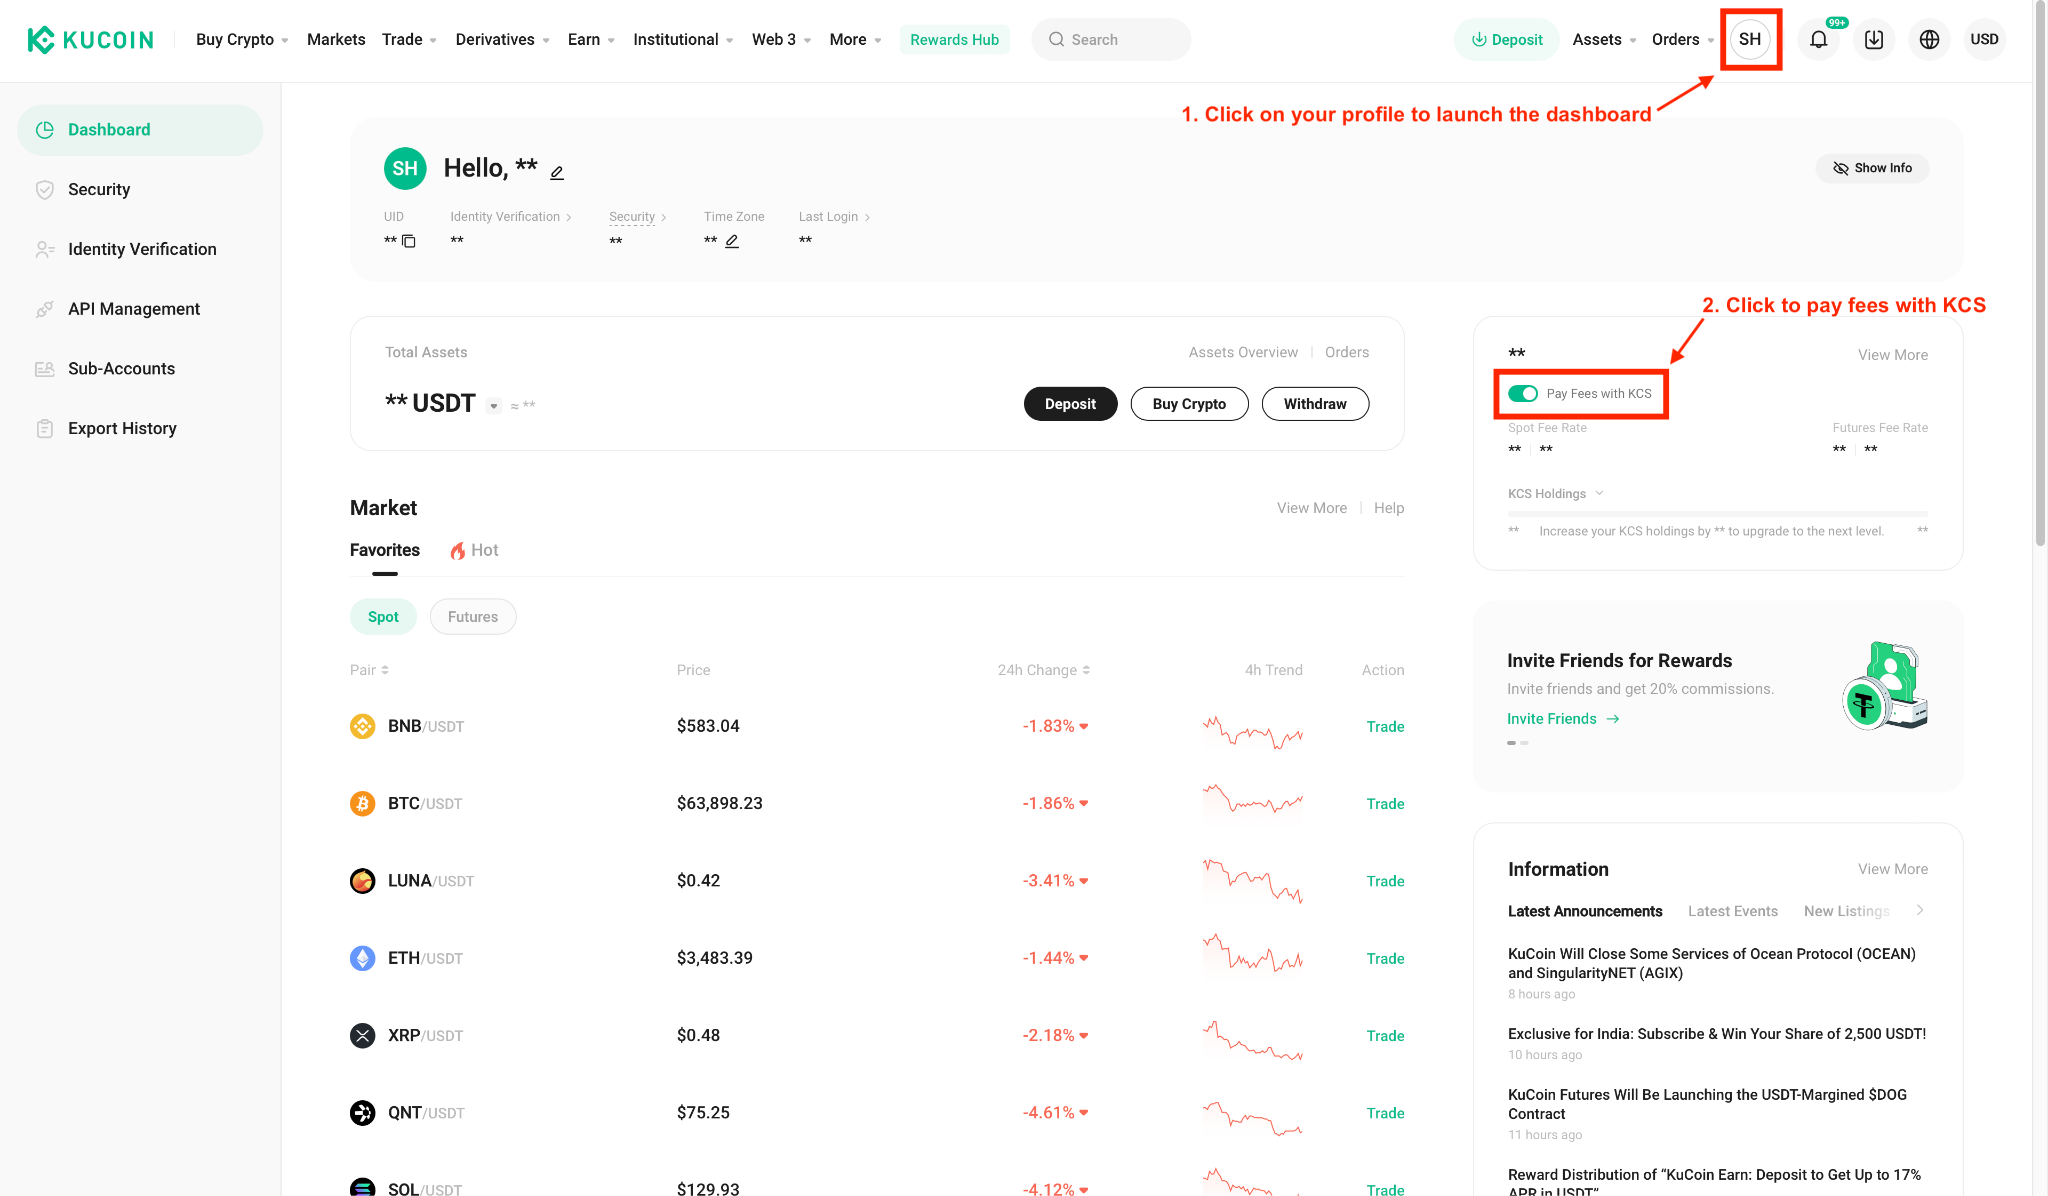2048x1196 pixels.
Task: Click the Sub-Accounts sidebar icon
Action: [45, 369]
